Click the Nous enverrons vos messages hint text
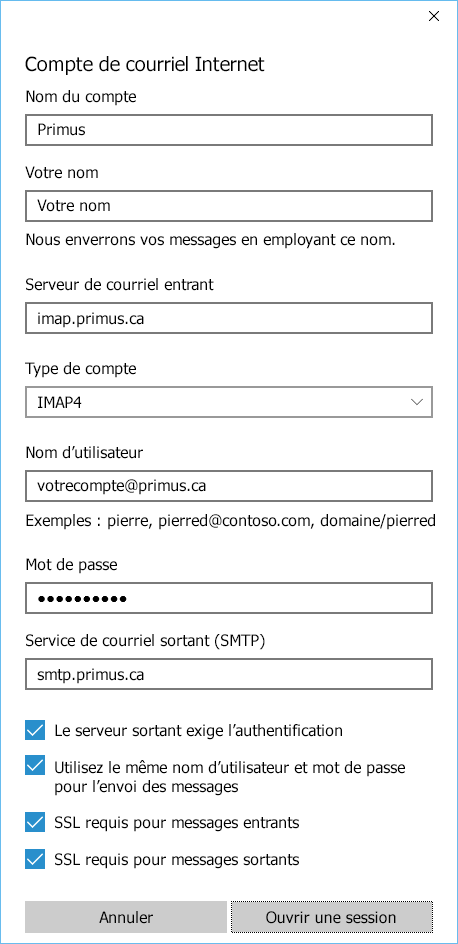Viewport: 458px width, 944px height. (211, 240)
